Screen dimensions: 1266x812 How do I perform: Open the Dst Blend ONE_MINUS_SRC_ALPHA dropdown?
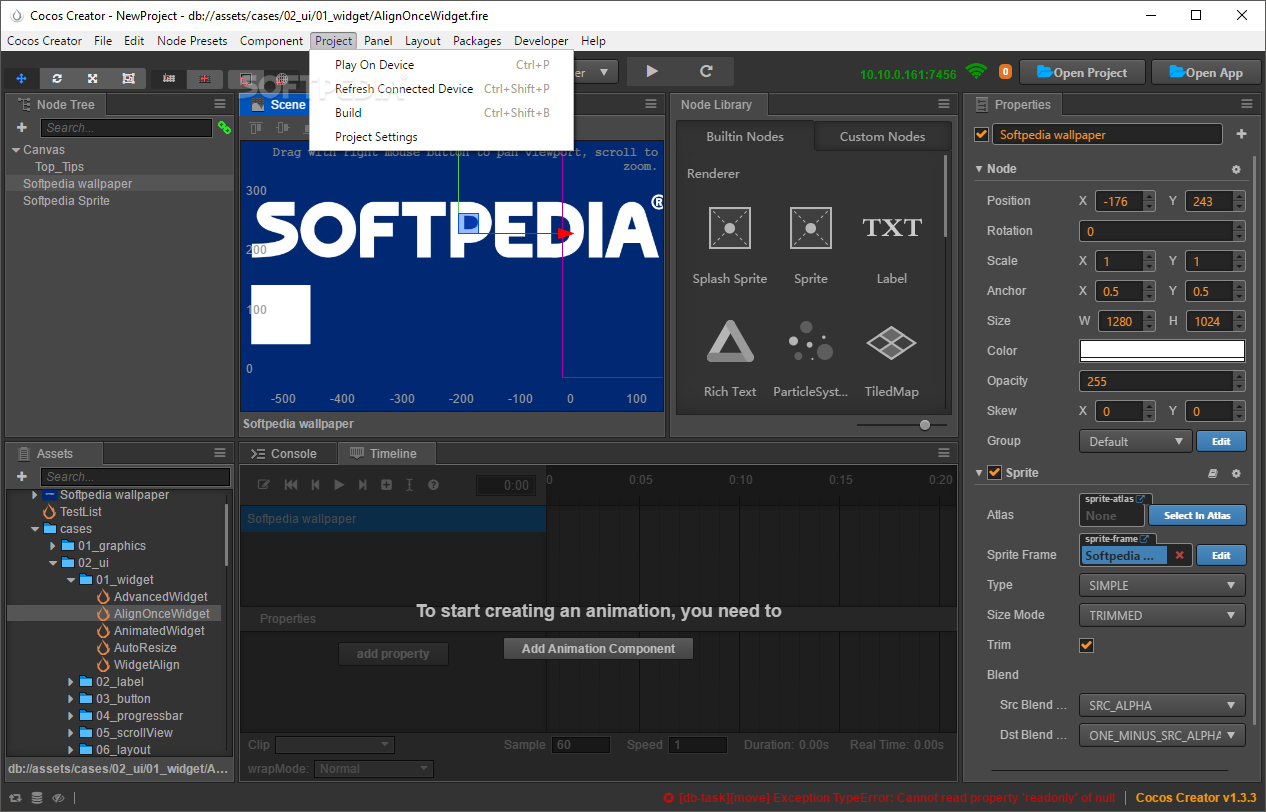(x=1162, y=735)
